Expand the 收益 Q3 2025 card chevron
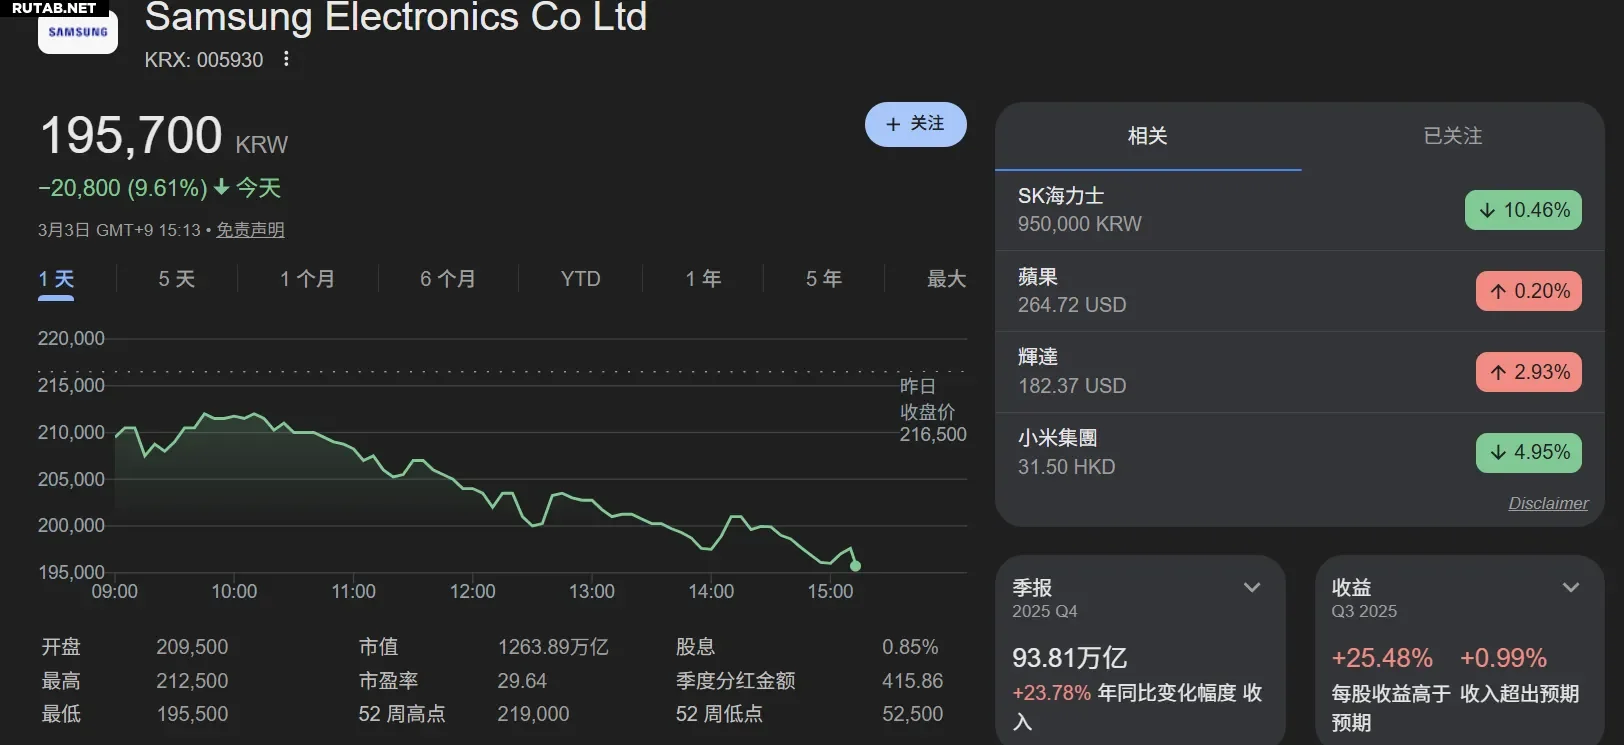The image size is (1624, 745). pos(1571,587)
